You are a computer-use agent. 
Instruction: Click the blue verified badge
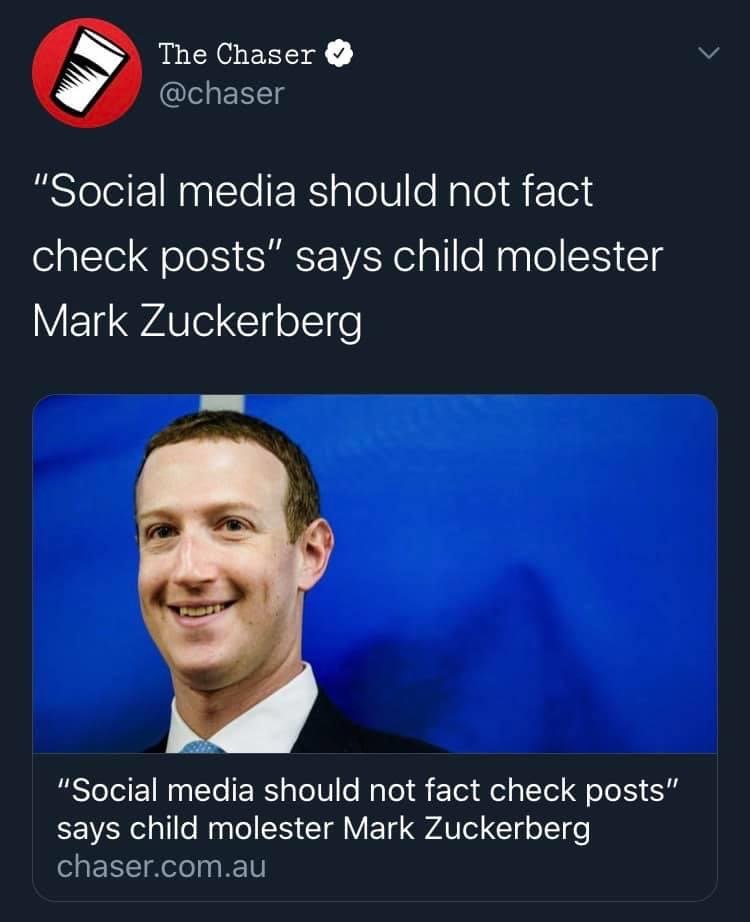click(340, 54)
